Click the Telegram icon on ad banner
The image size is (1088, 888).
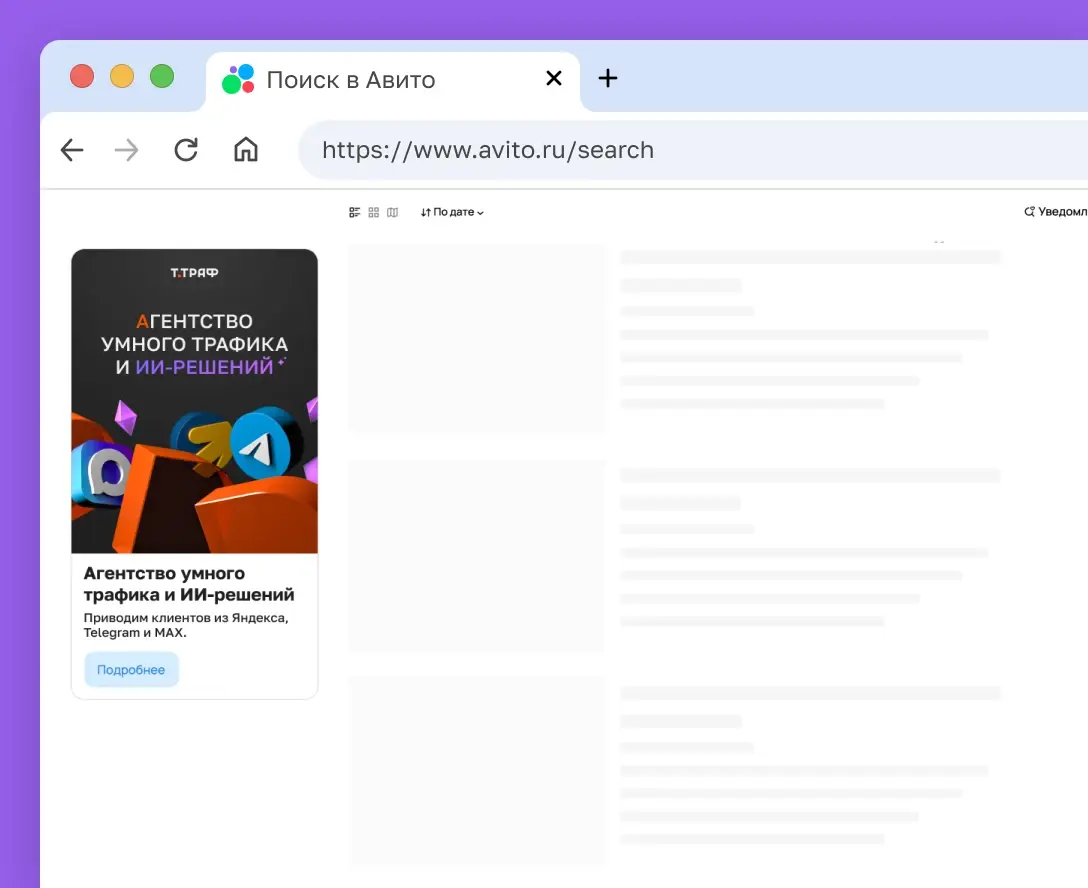pyautogui.click(x=260, y=445)
